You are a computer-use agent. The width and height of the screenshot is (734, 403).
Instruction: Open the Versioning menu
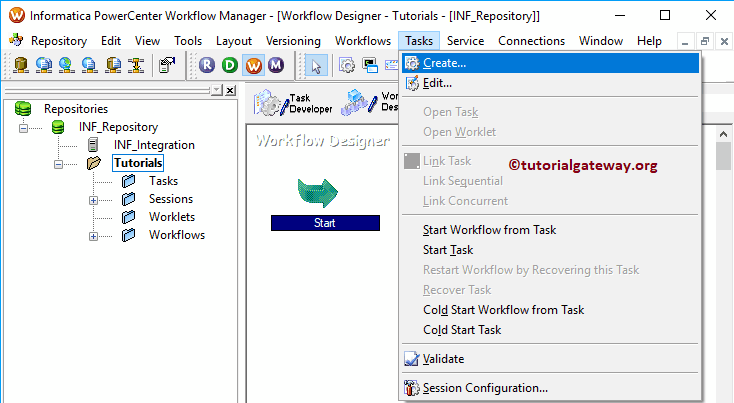pyautogui.click(x=294, y=41)
